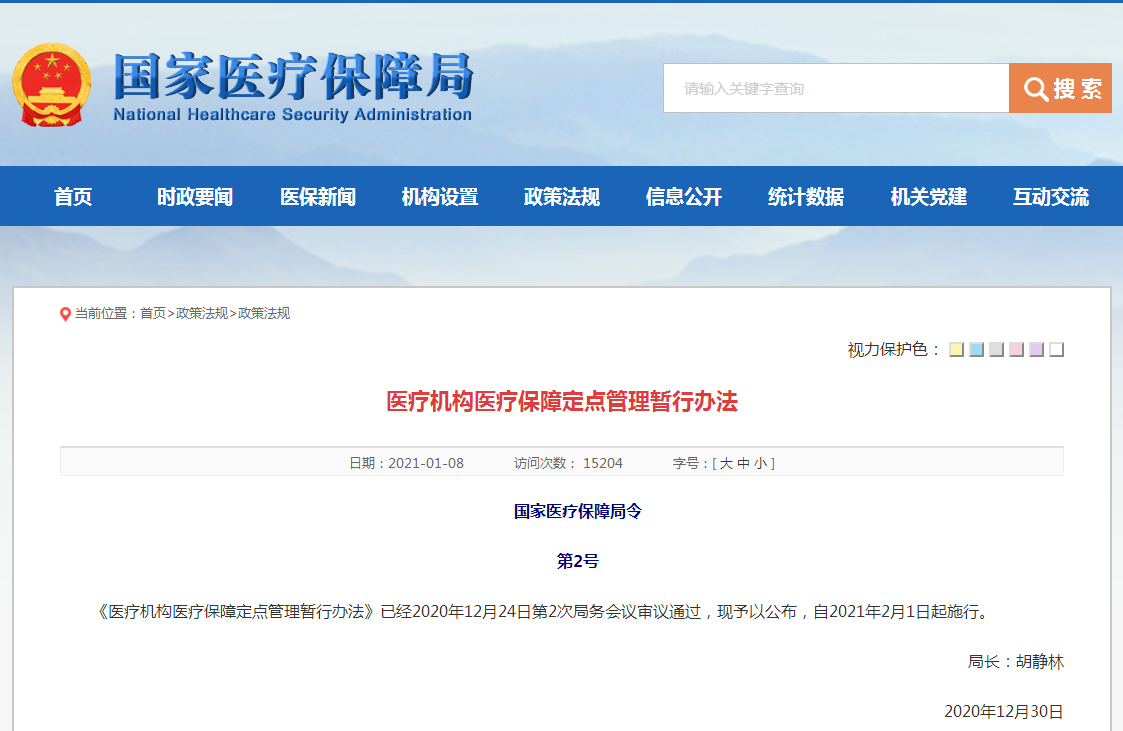This screenshot has width=1123, height=731.
Task: Click the keyword search input field
Action: click(836, 88)
